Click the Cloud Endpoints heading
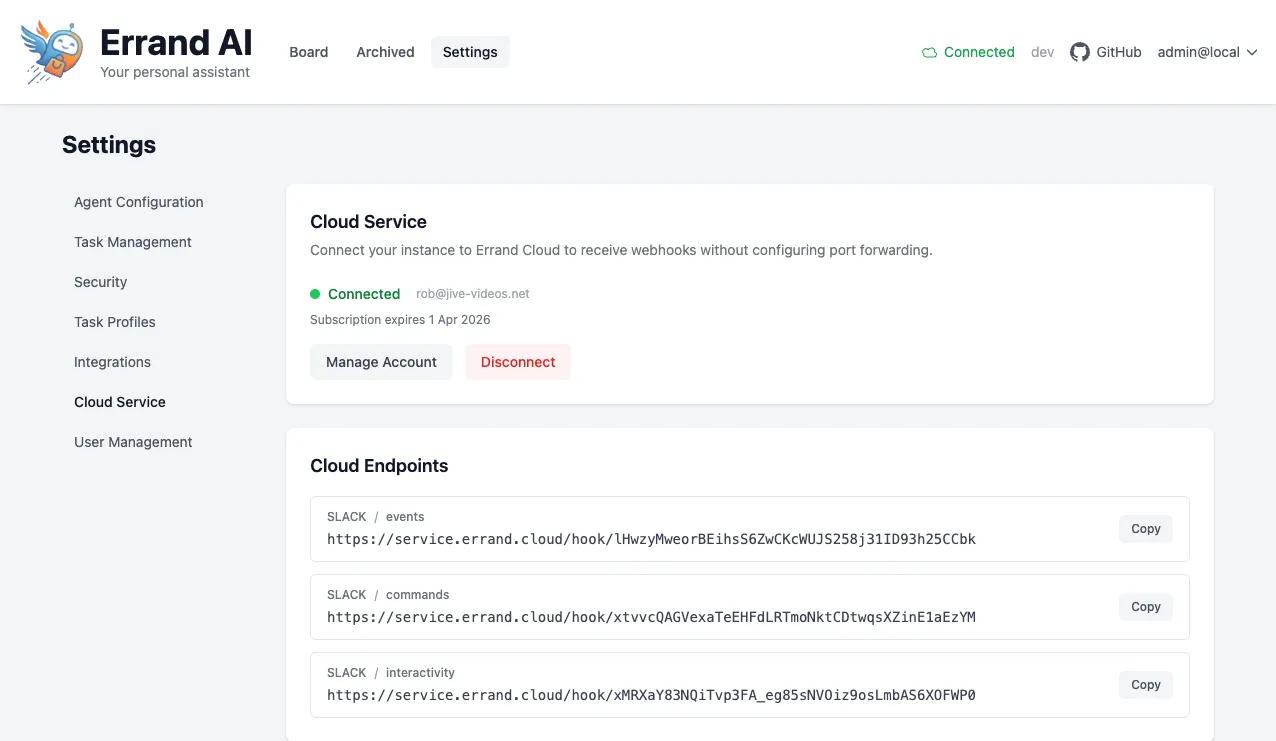The height and width of the screenshot is (741, 1276). pyautogui.click(x=379, y=466)
